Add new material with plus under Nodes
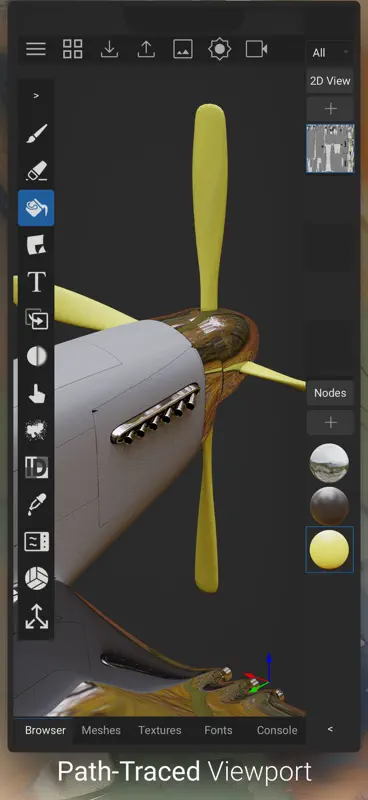The width and height of the screenshot is (368, 800). [330, 422]
